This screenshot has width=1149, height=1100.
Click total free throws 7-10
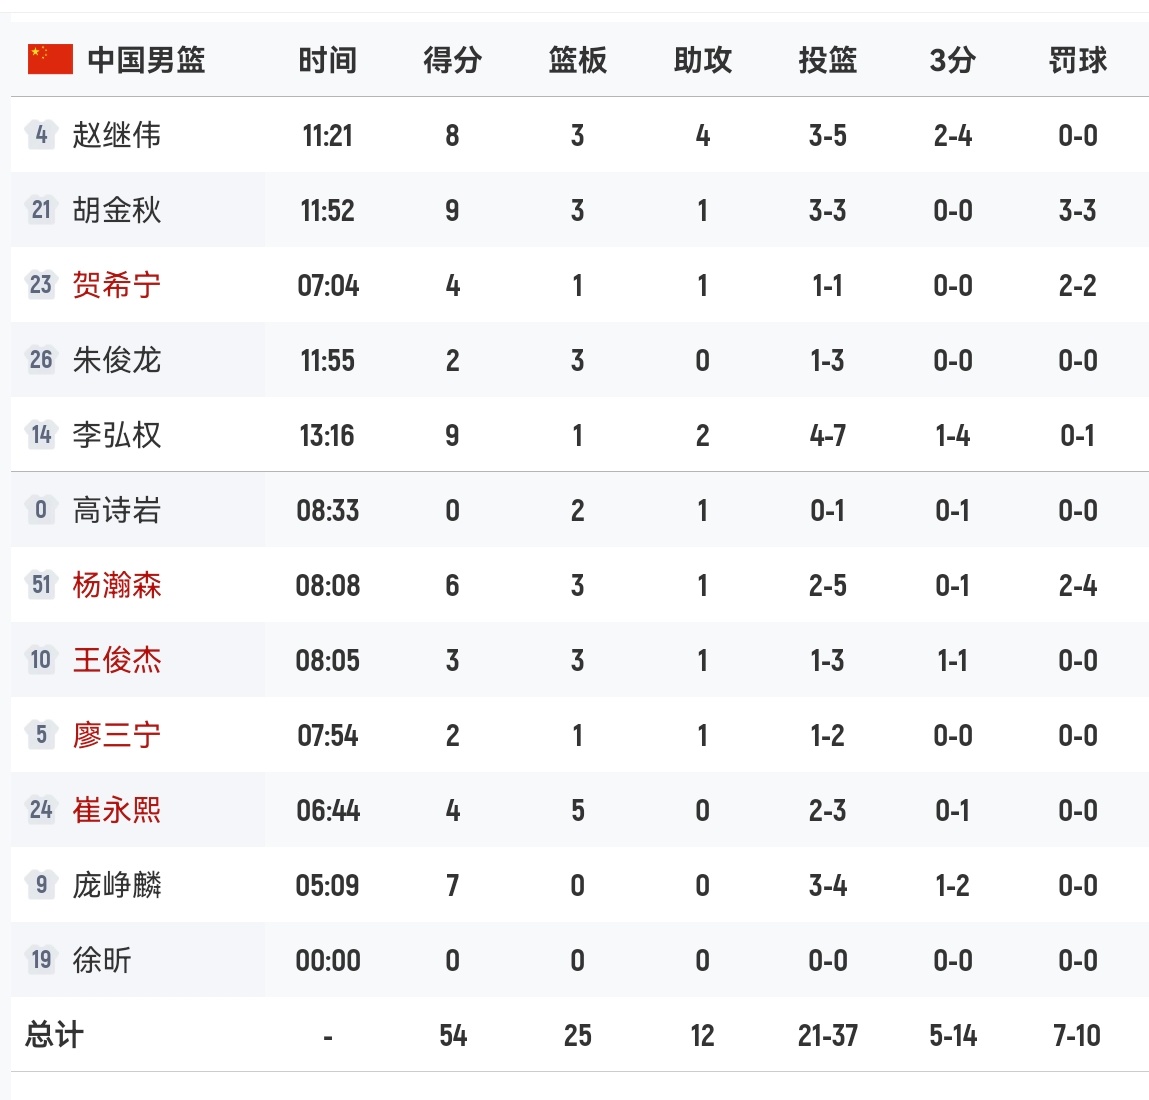point(1077,1036)
